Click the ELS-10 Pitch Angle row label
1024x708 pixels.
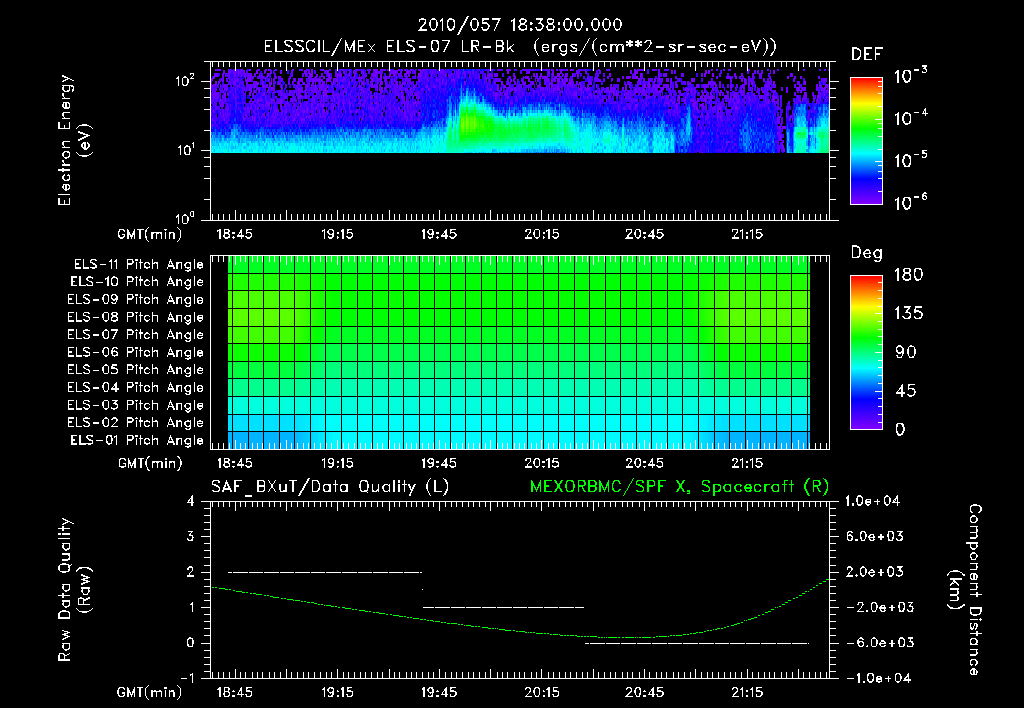point(137,282)
